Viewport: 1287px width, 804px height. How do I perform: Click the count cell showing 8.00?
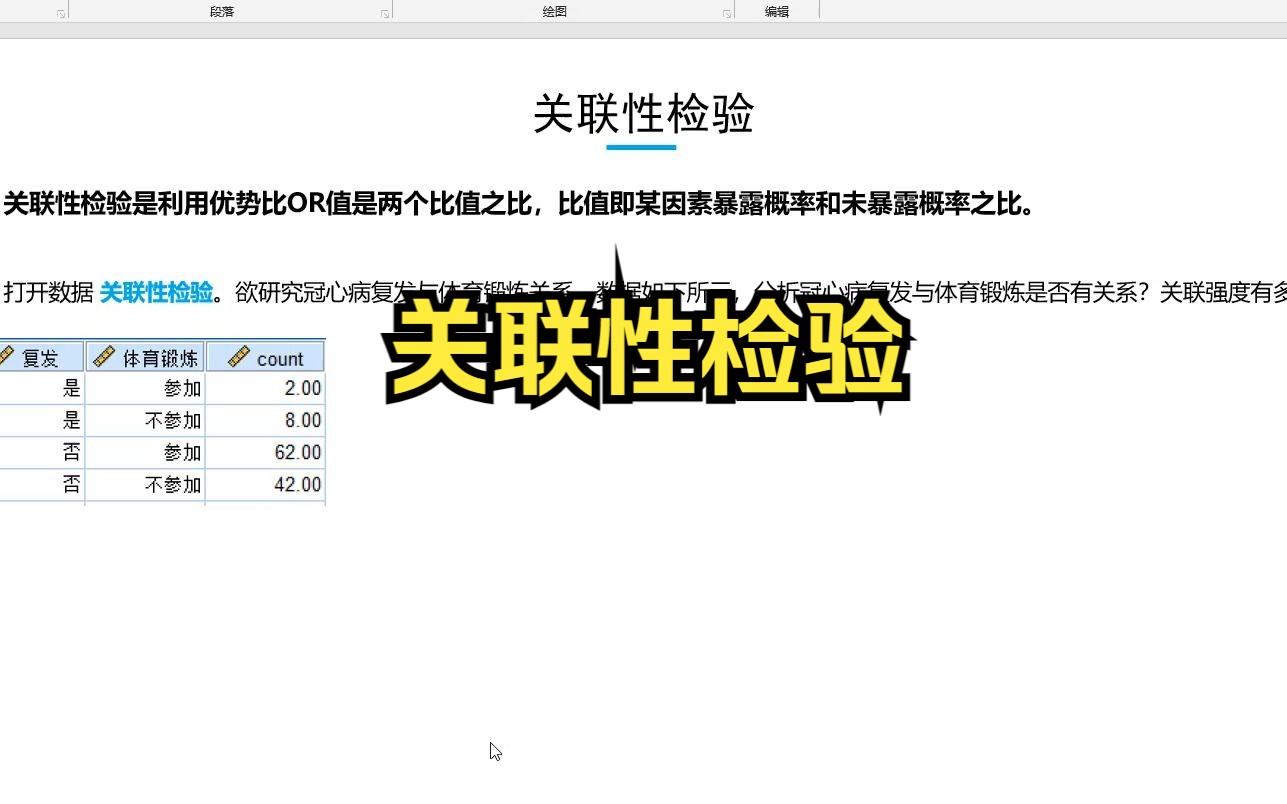coord(265,420)
